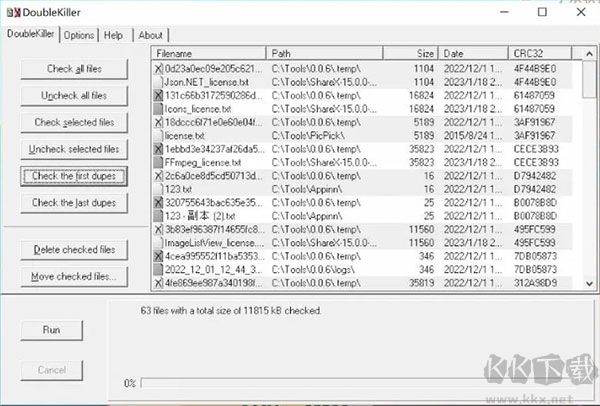Toggle checkbox for FFmpeg_license.txt

click(158, 163)
